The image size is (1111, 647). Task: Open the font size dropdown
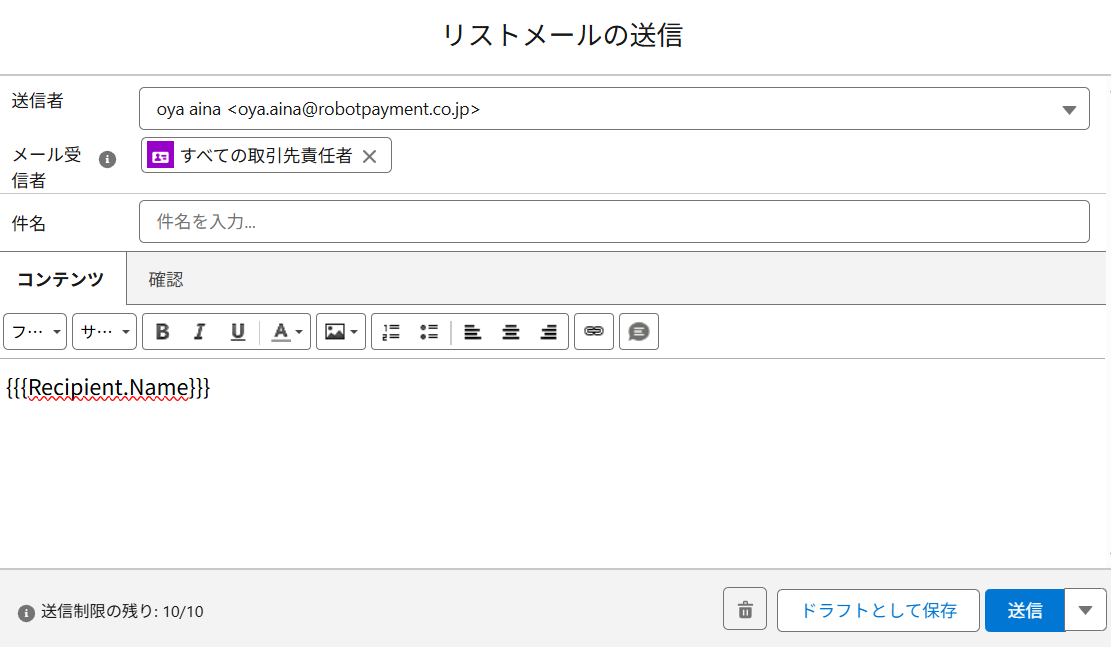click(x=104, y=332)
